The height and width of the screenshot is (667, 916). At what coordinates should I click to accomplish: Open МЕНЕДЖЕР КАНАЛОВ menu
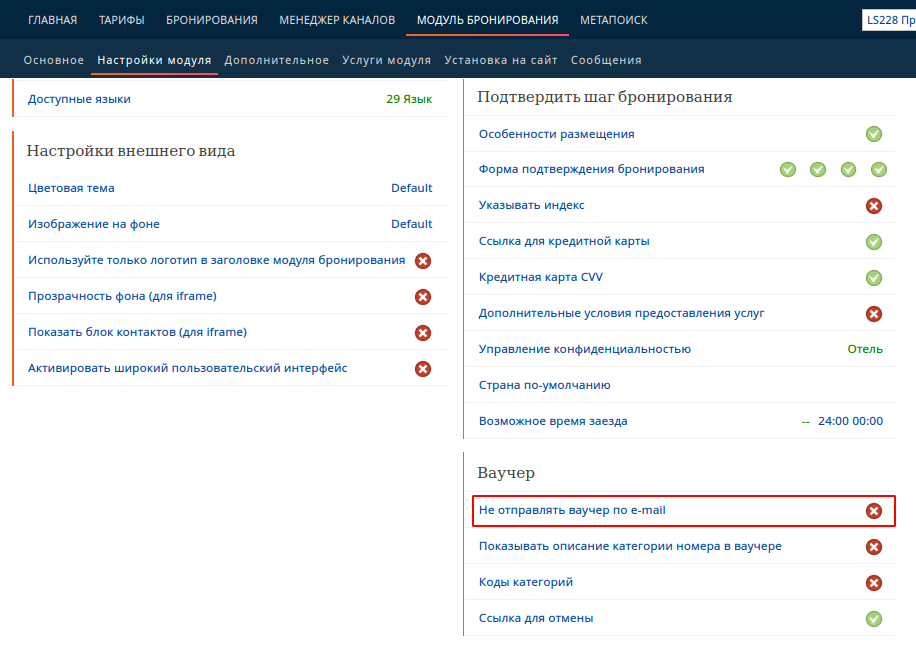[337, 20]
